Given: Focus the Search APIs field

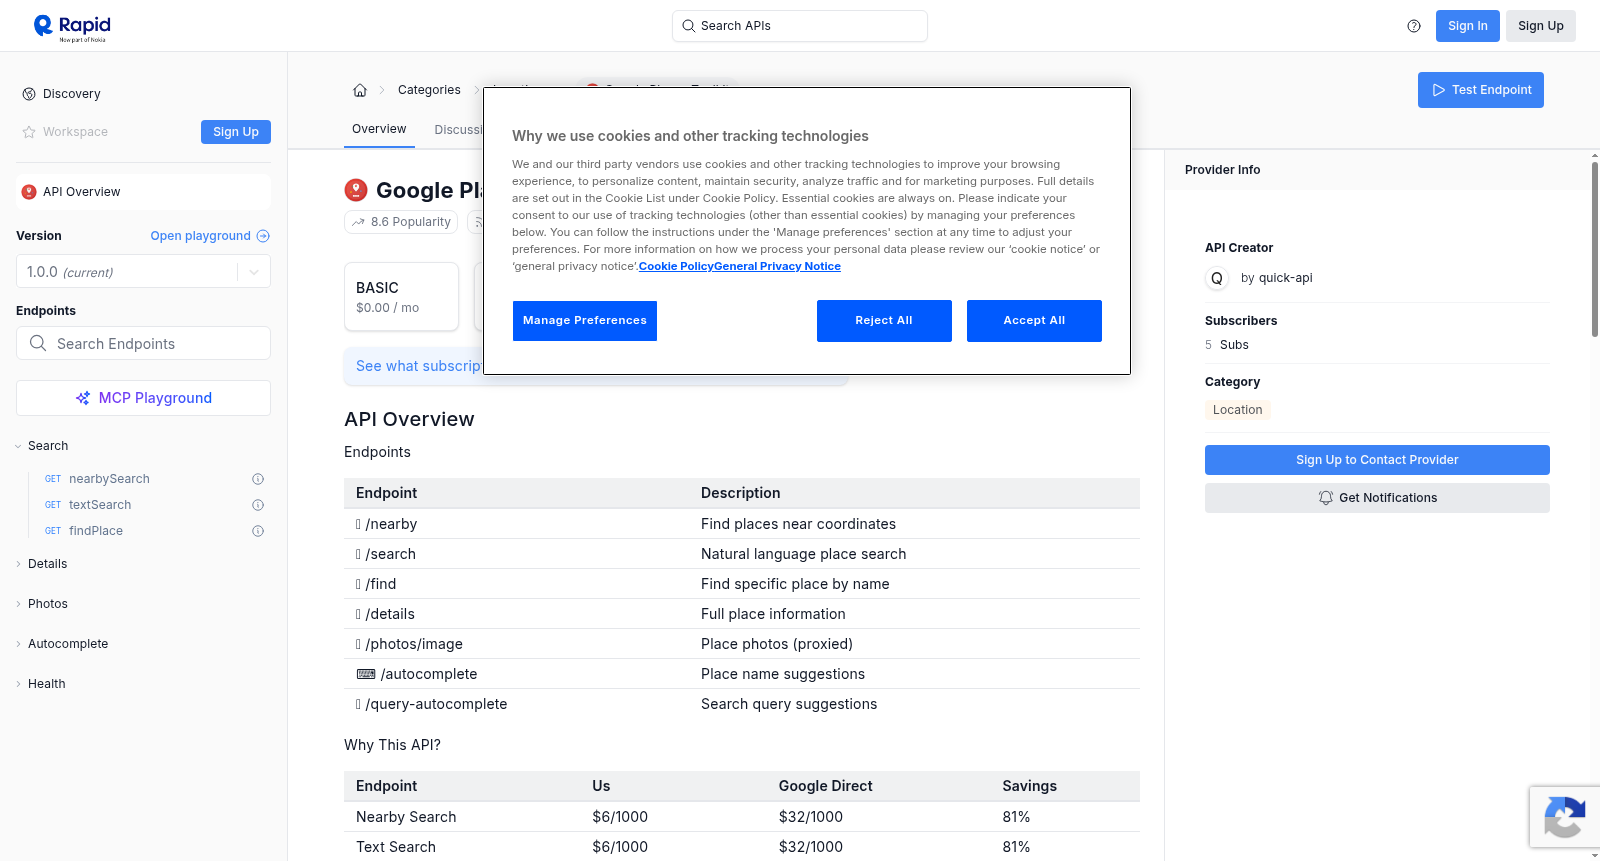Looking at the screenshot, I should pos(800,26).
